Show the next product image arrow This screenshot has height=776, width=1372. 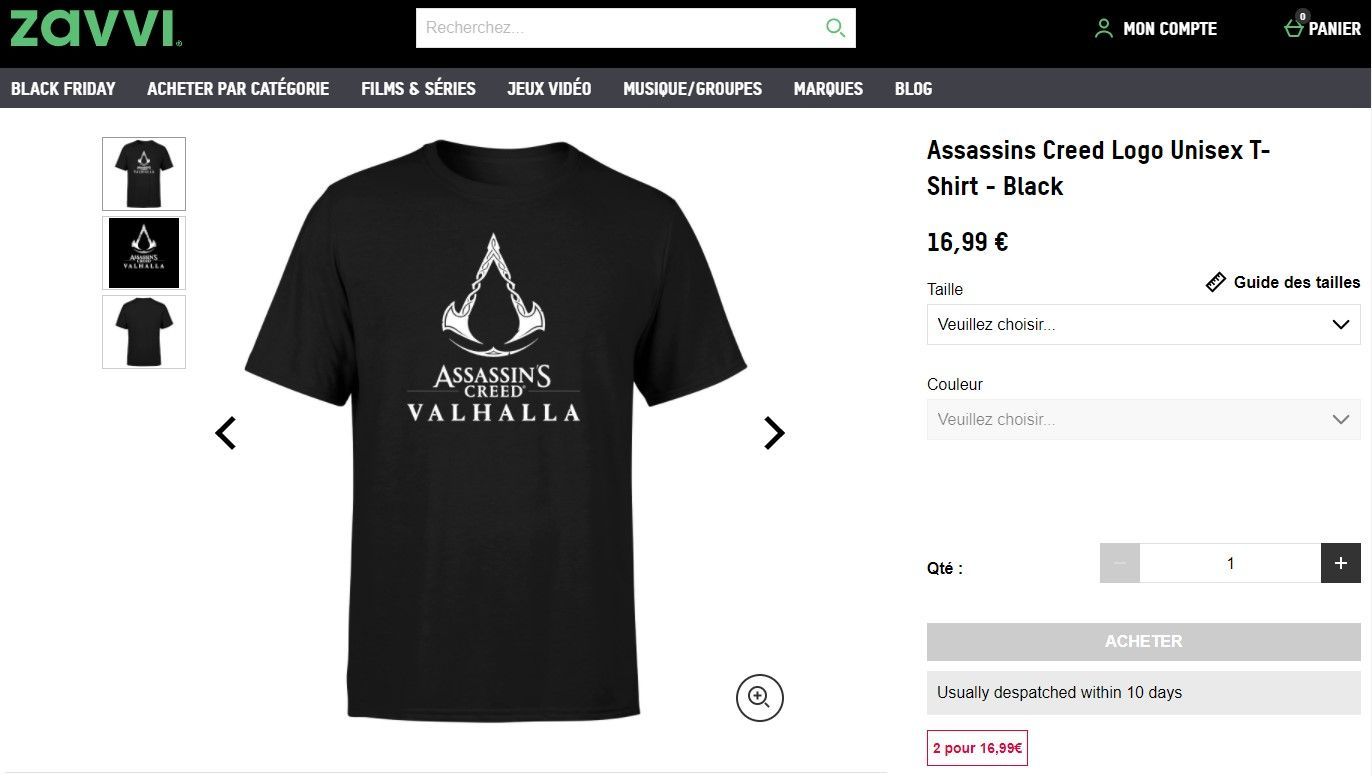[774, 433]
